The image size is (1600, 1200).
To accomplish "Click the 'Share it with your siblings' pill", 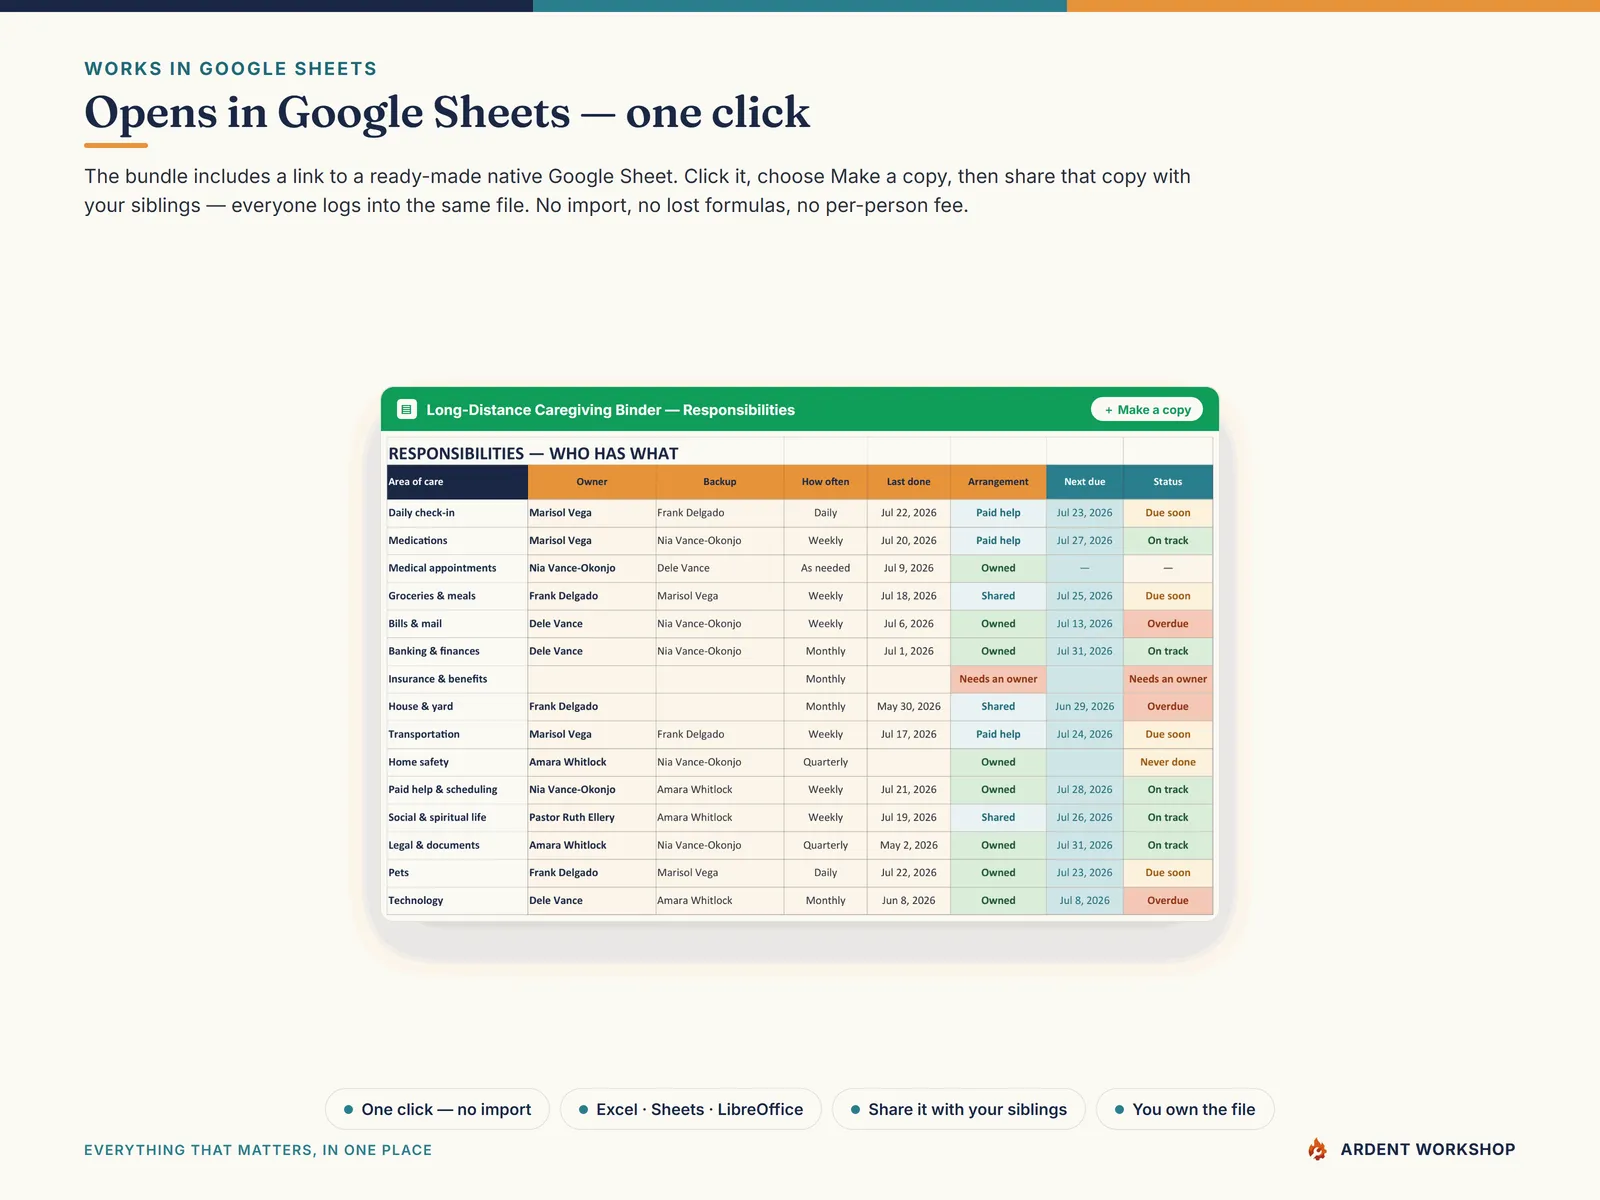I will coord(958,1109).
